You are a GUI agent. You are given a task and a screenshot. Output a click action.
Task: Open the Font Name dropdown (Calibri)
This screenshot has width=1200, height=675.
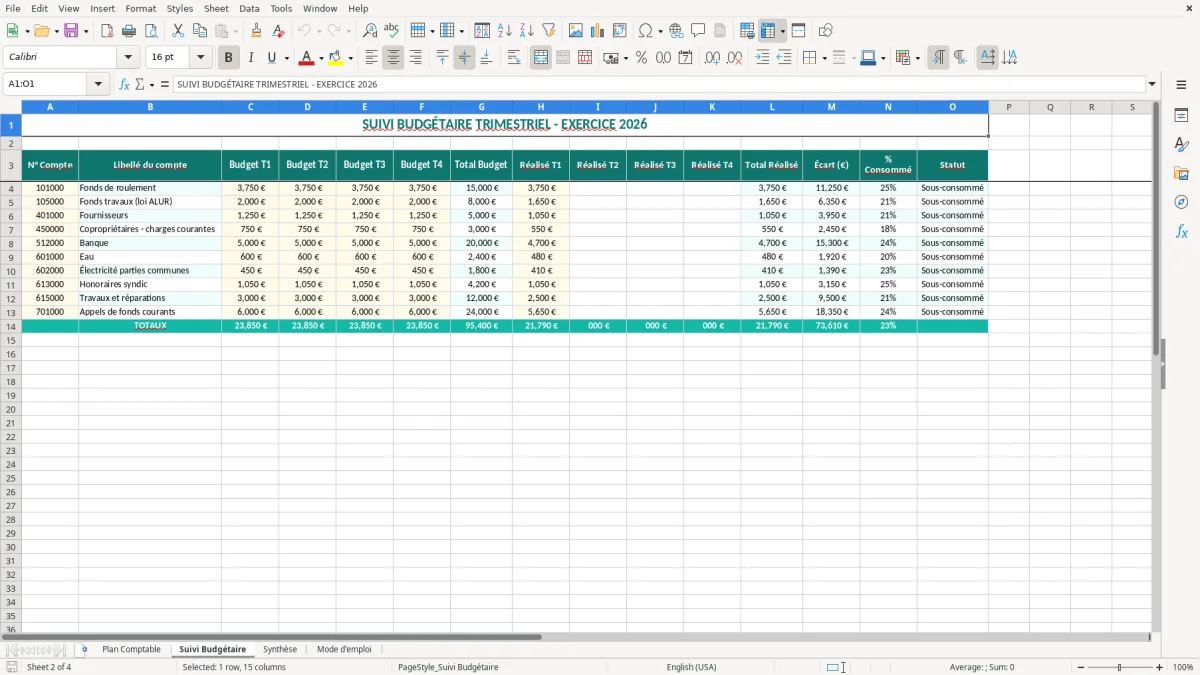(128, 58)
